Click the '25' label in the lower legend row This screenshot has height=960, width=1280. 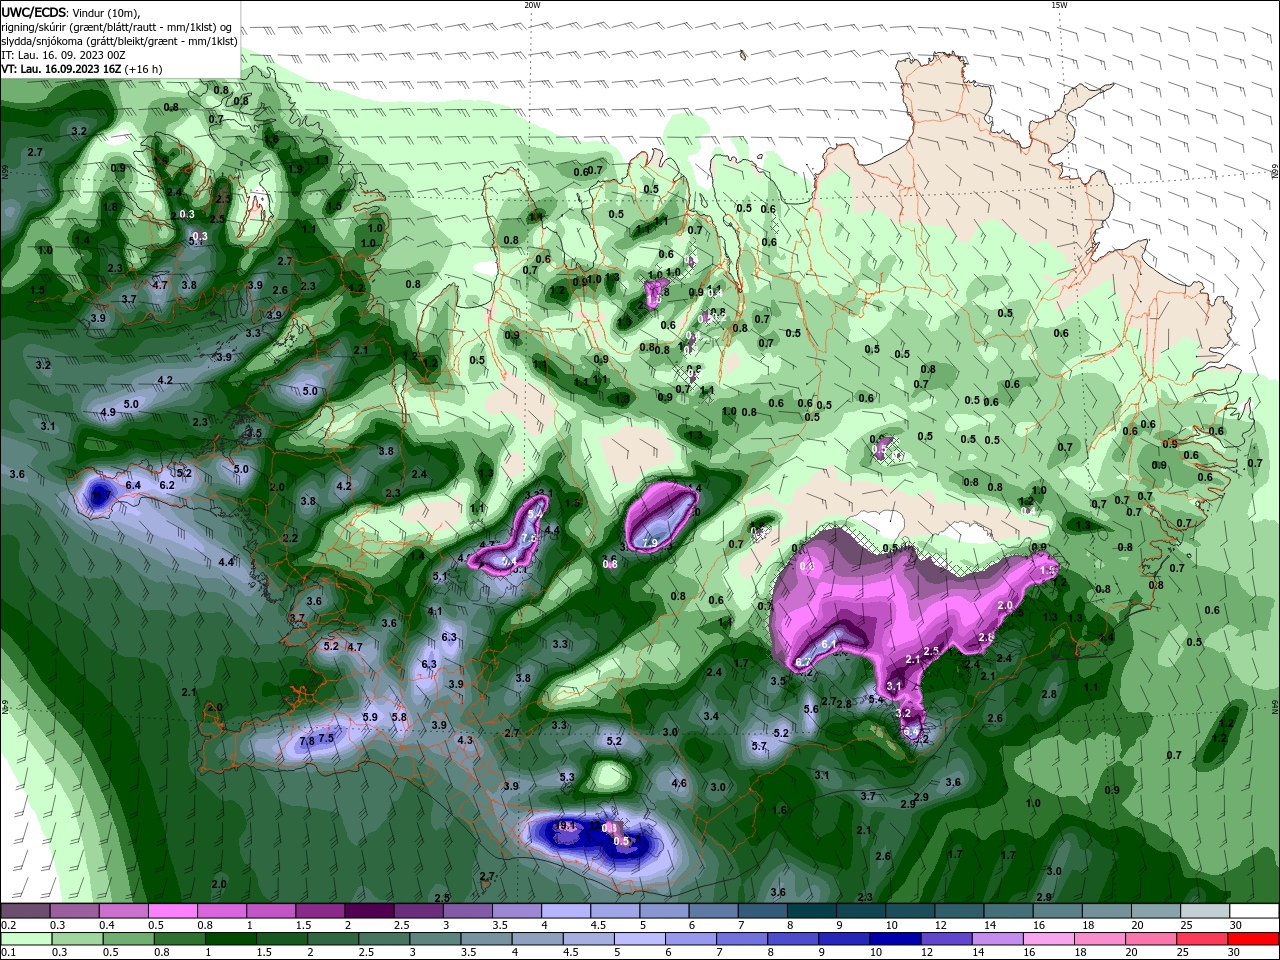(x=1183, y=952)
